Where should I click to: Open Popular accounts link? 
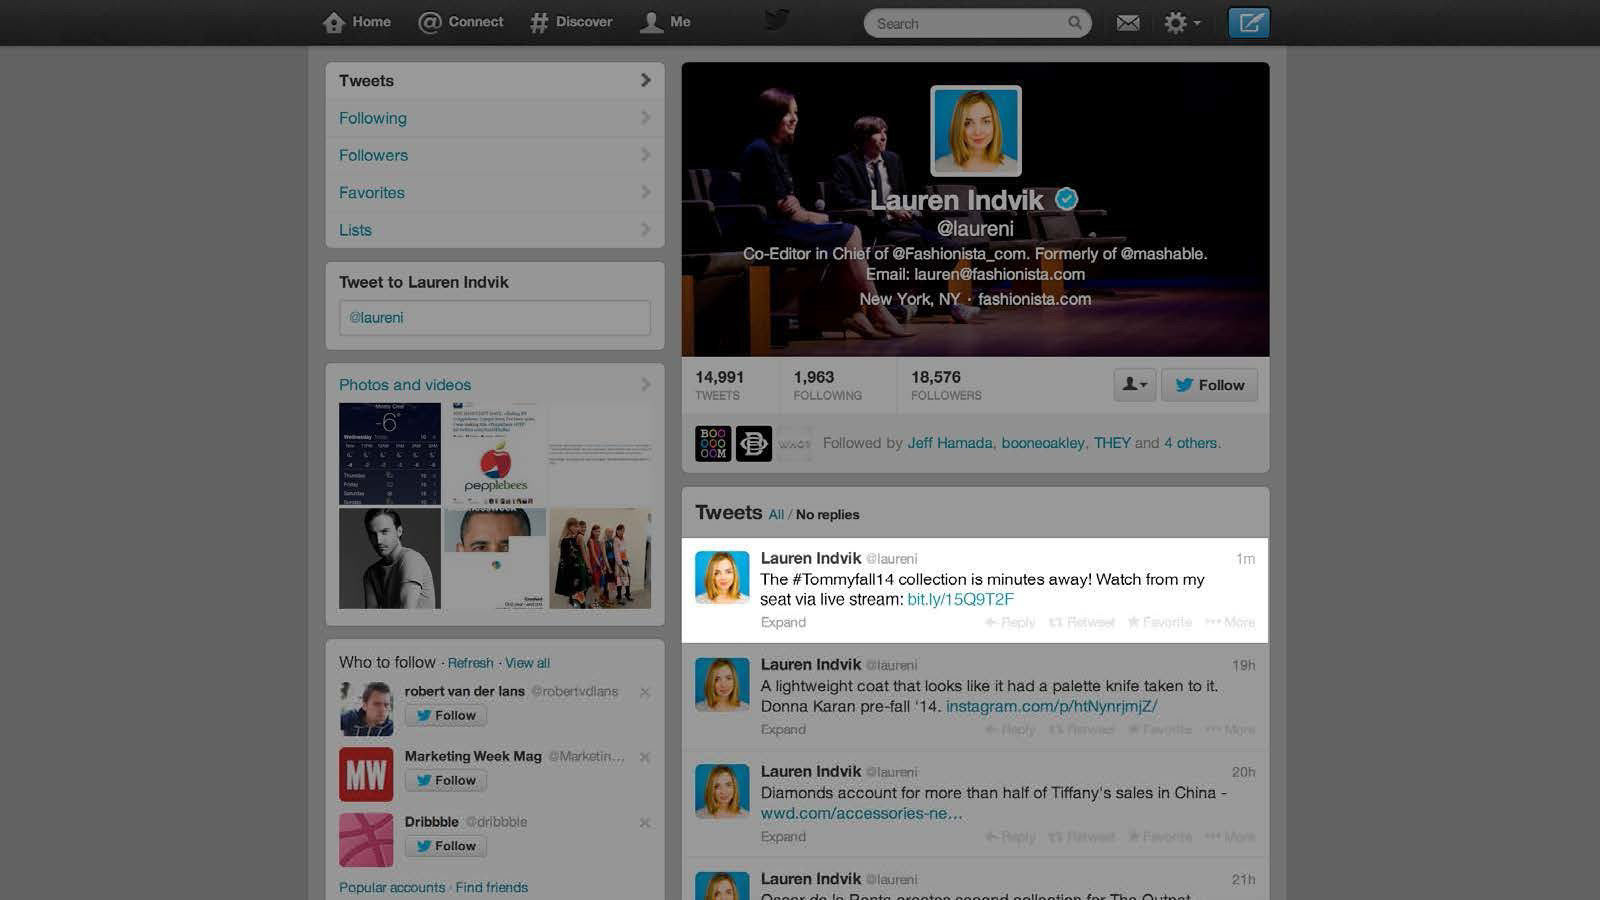click(392, 887)
